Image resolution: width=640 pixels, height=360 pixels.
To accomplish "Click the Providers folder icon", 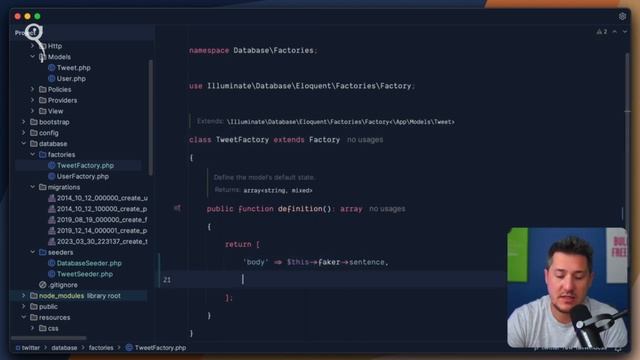I will (x=42, y=100).
